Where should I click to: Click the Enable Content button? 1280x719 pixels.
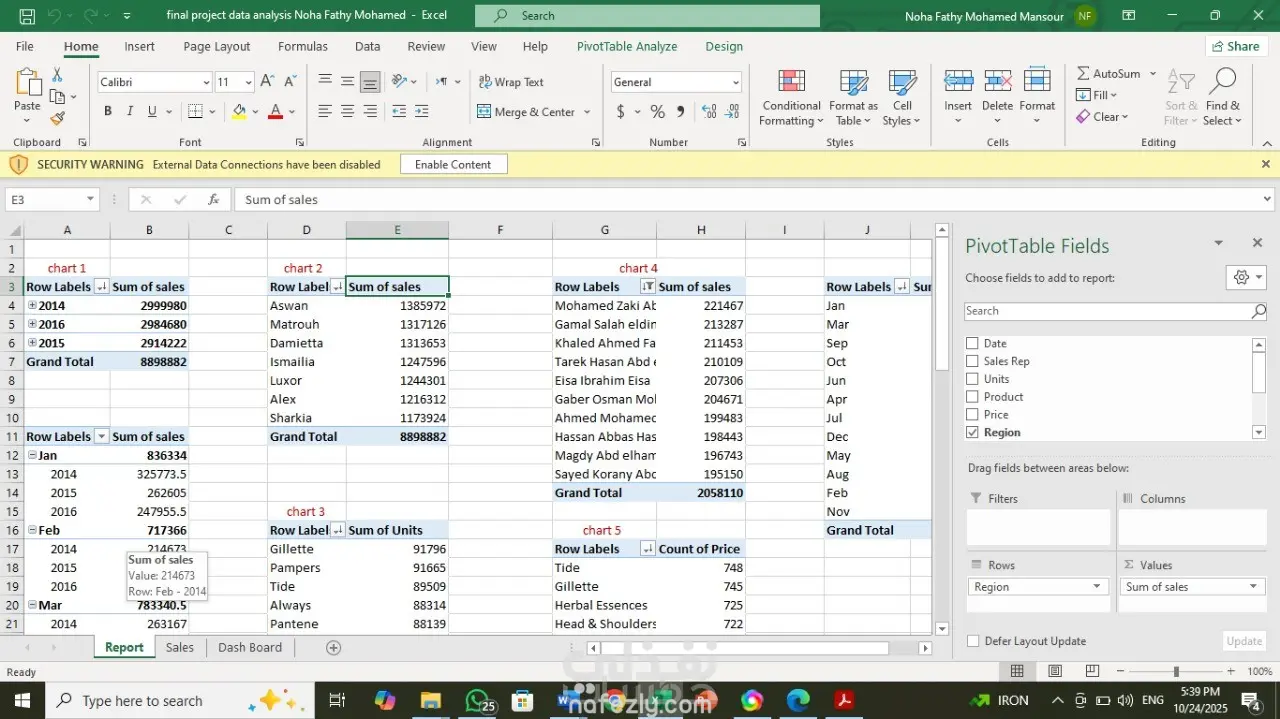click(453, 164)
